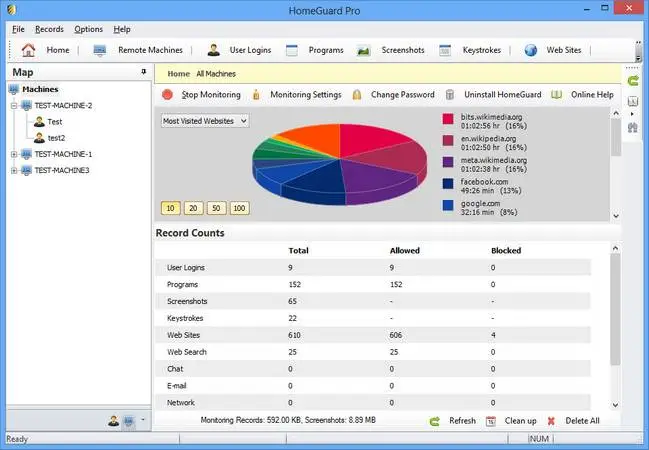Click the red X Delete All icon
This screenshot has height=450, width=649.
(551, 421)
